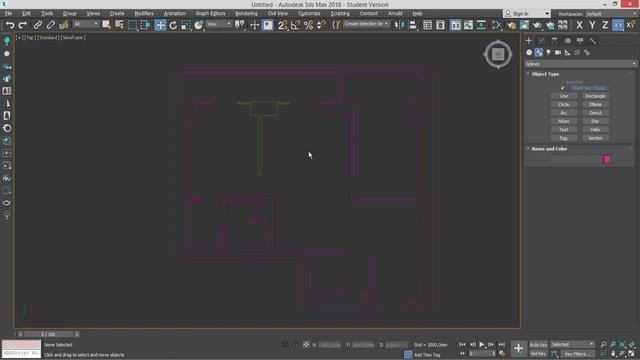Open the key mode Selected dropdown

pyautogui.click(x=572, y=344)
